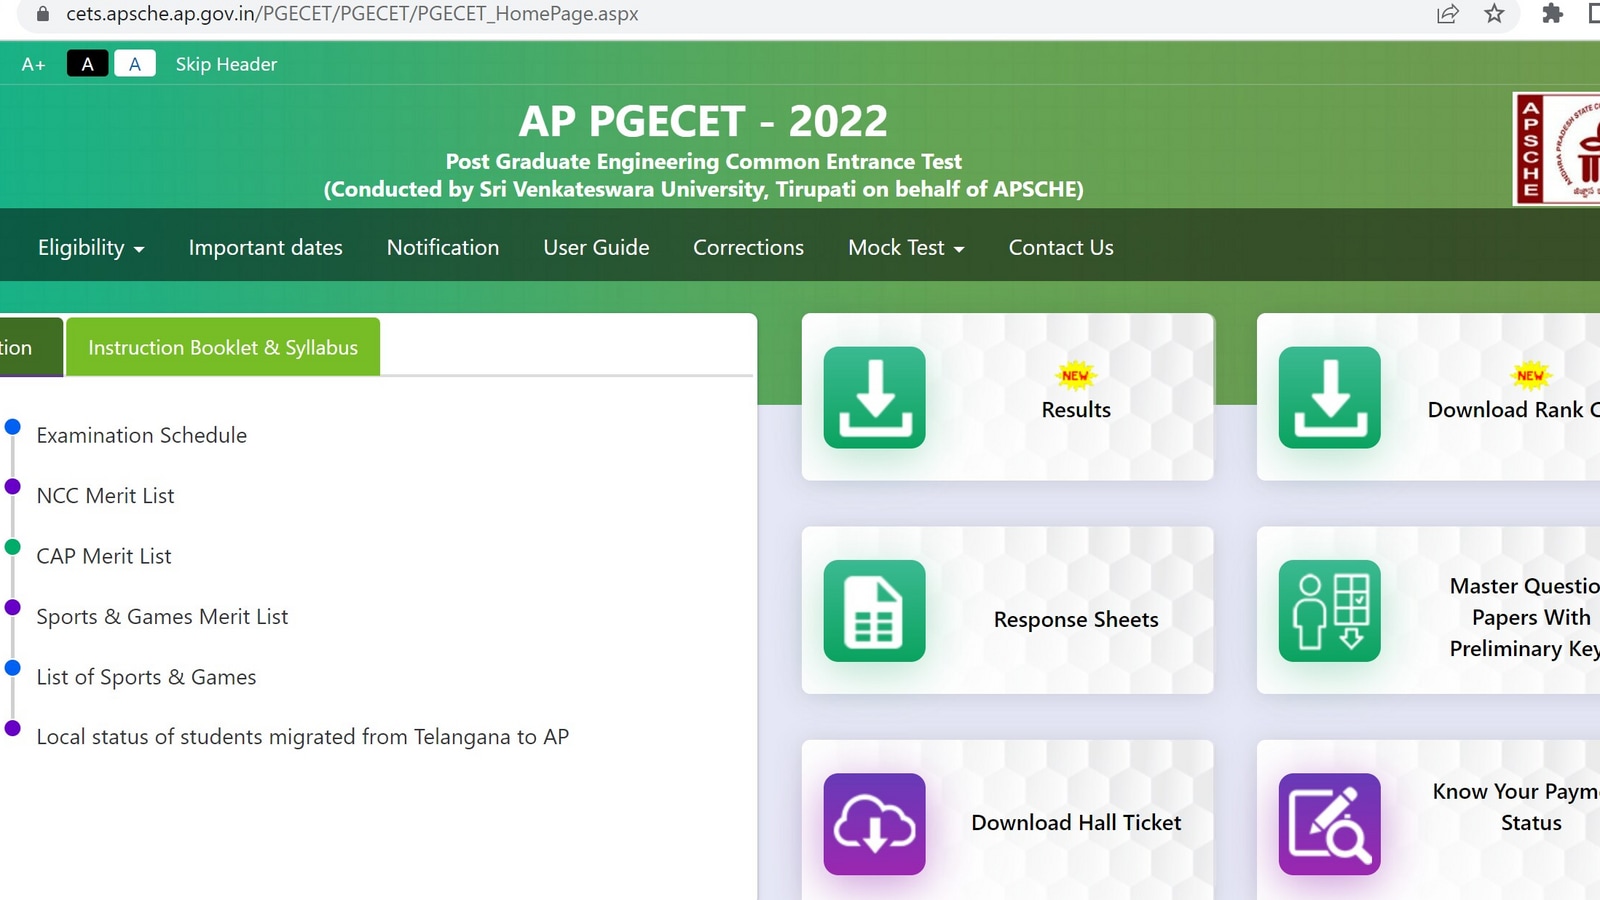The image size is (1600, 900).
Task: Click the Know Your Payment Status icon
Action: (x=1329, y=824)
